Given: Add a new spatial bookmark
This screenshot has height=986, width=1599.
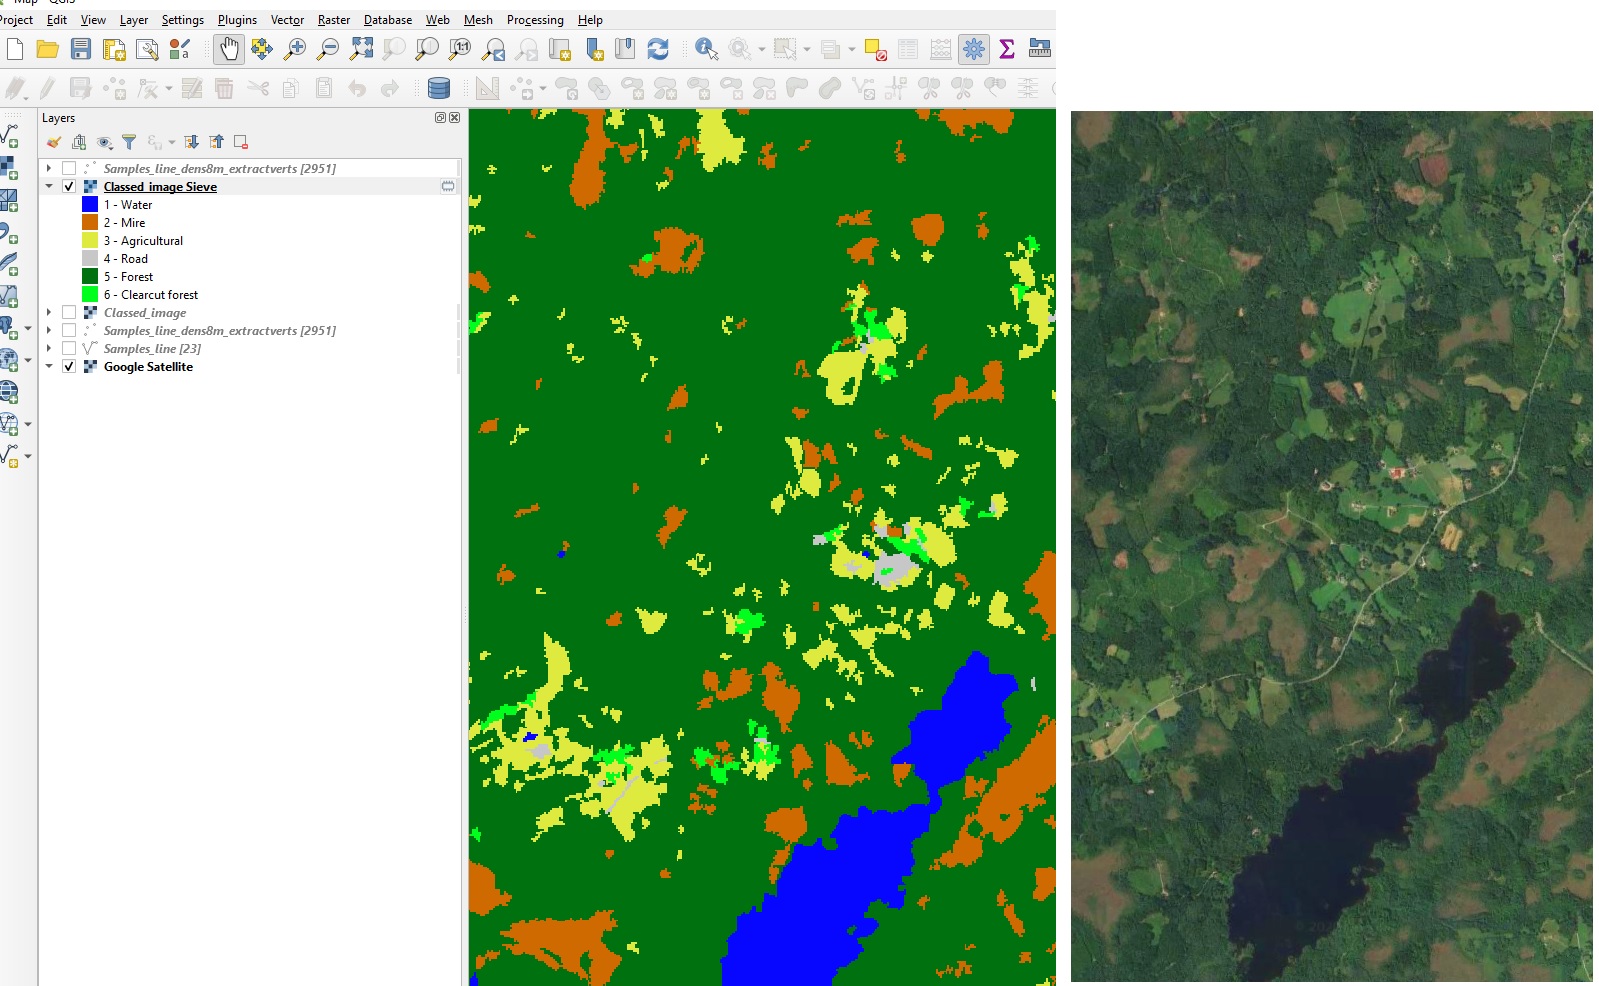Looking at the screenshot, I should pyautogui.click(x=594, y=49).
